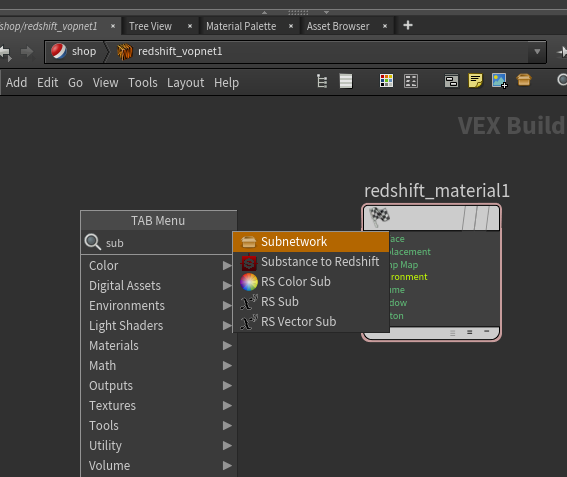Click the find node icon at toolbar end
567x477 pixels.
(562, 80)
